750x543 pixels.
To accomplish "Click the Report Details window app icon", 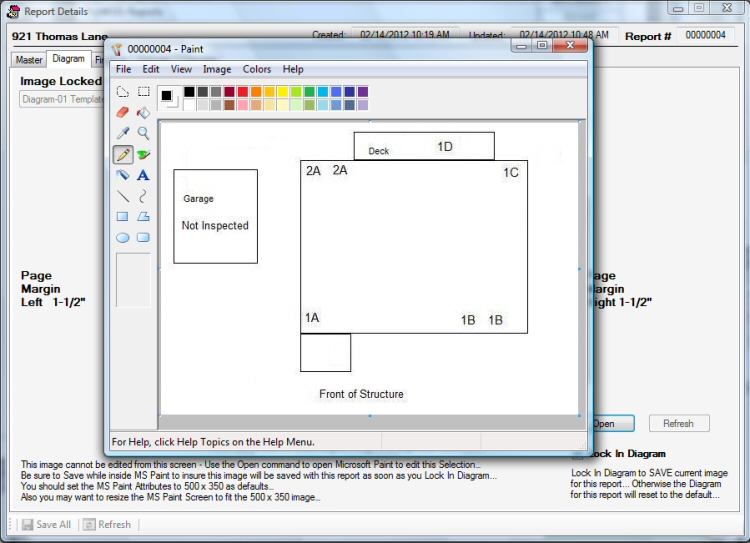I will tap(13, 11).
